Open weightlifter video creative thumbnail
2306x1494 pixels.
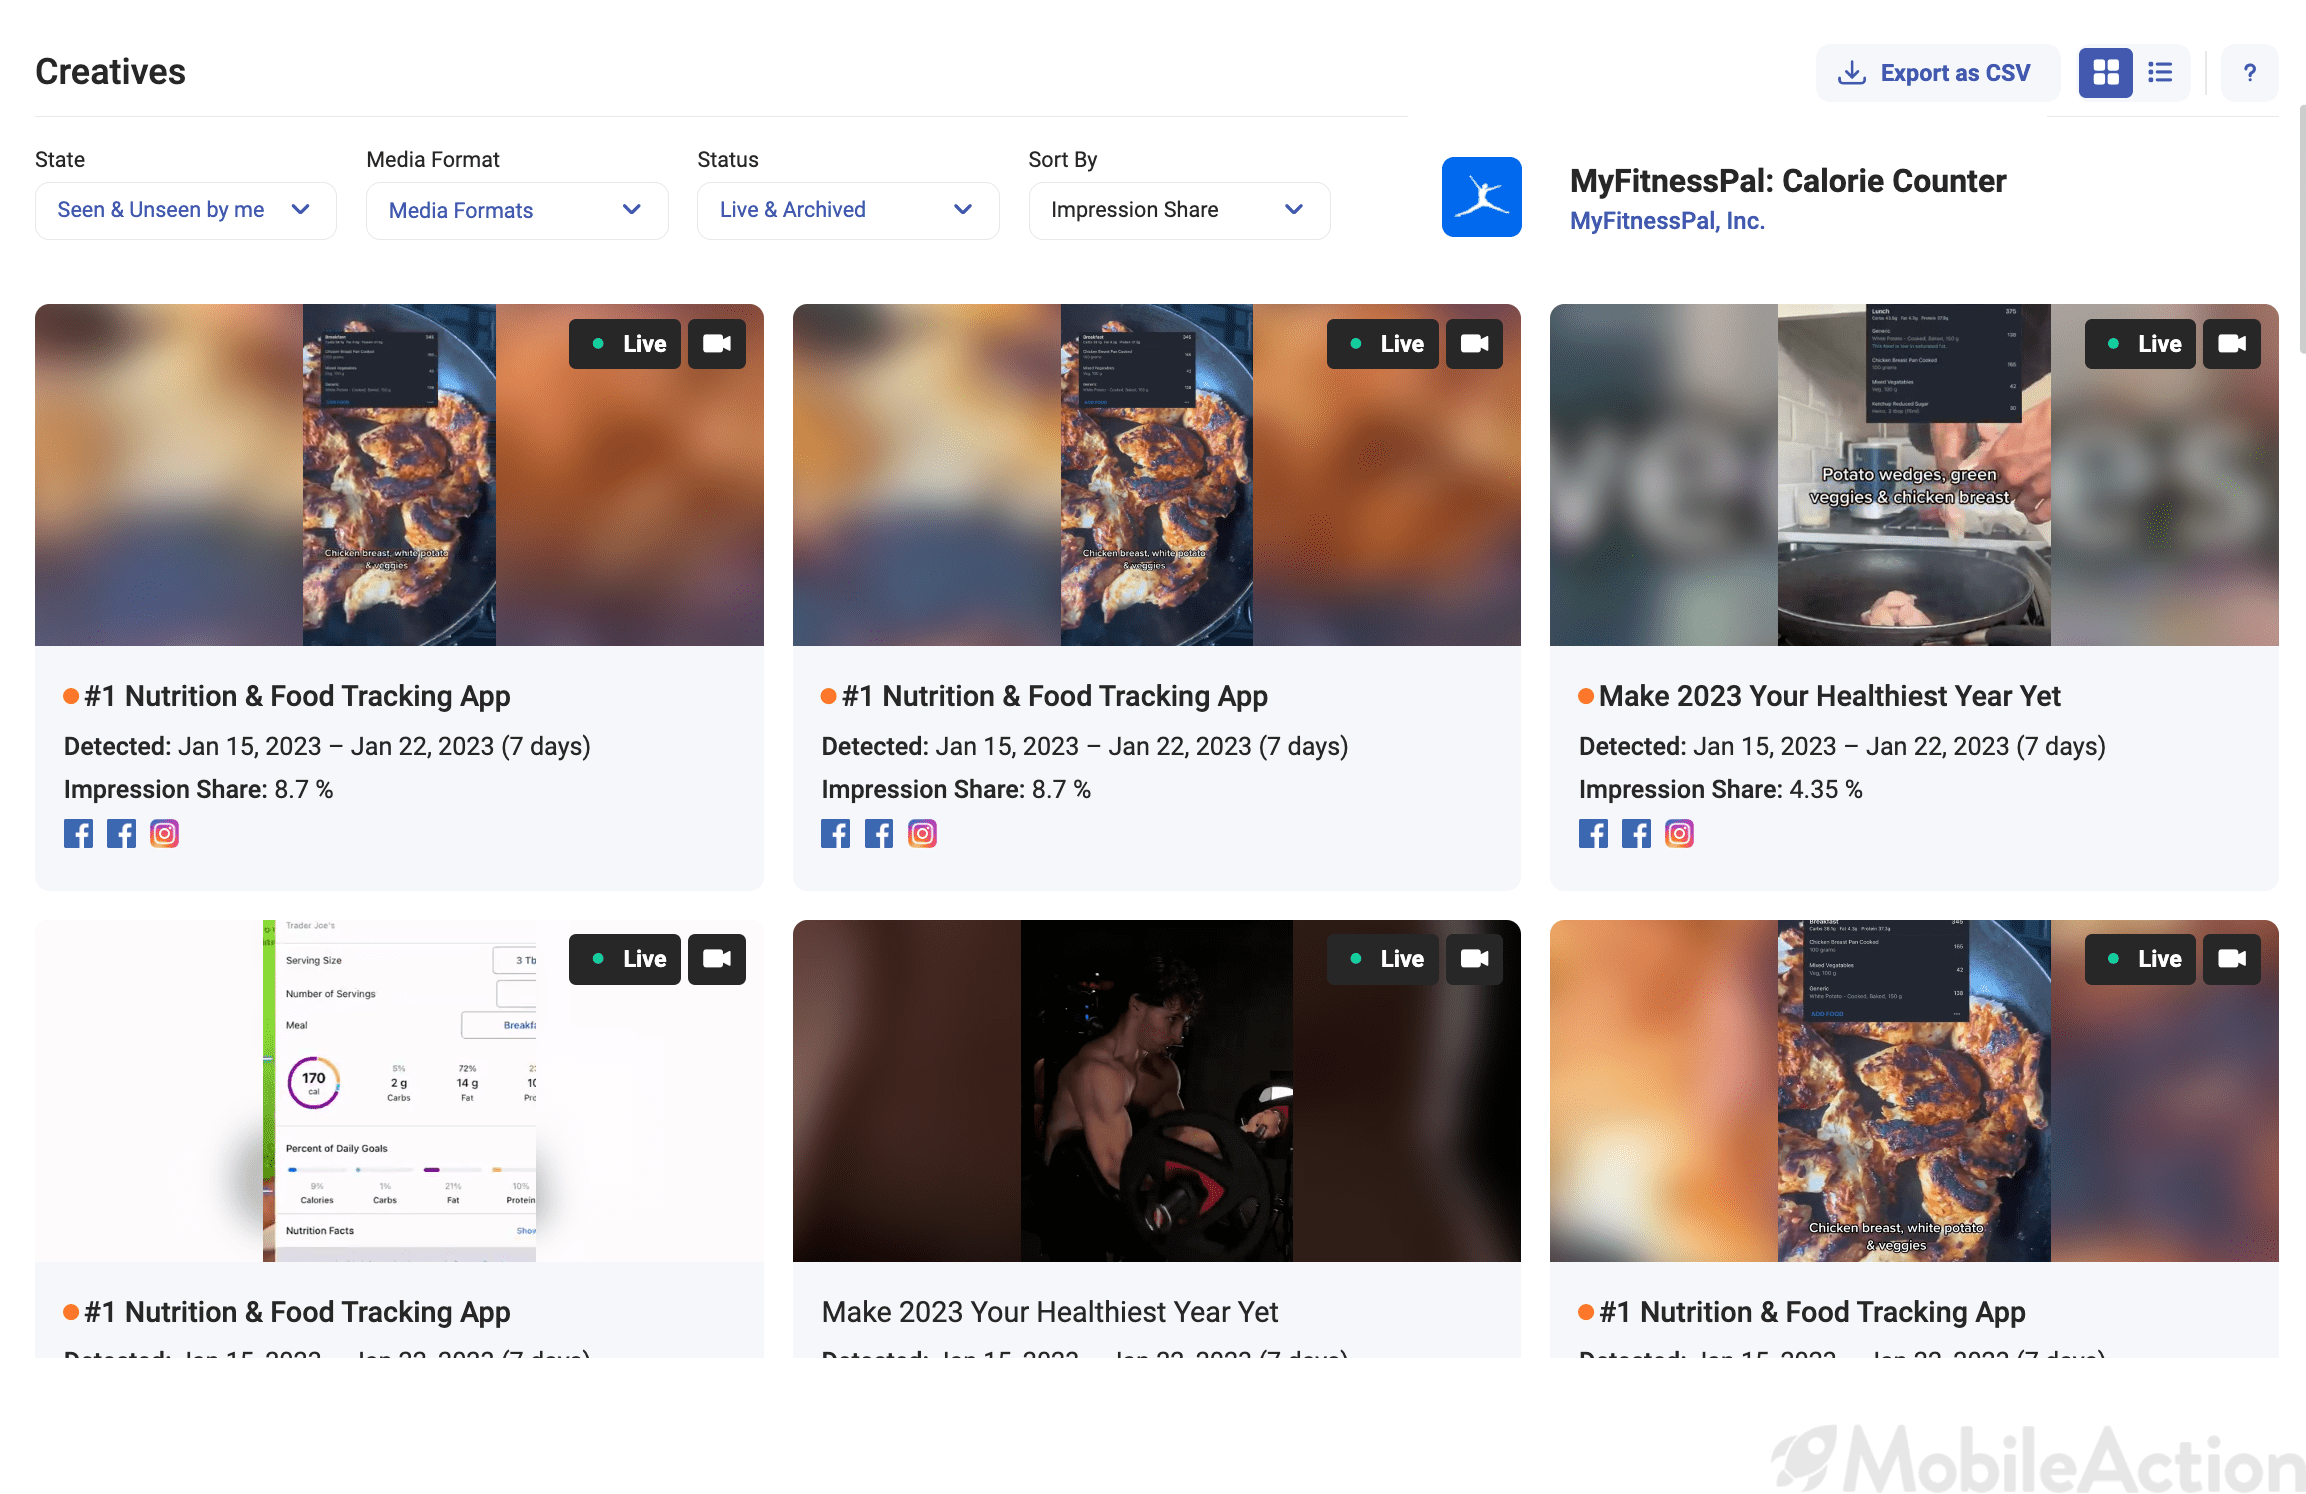(x=1156, y=1090)
